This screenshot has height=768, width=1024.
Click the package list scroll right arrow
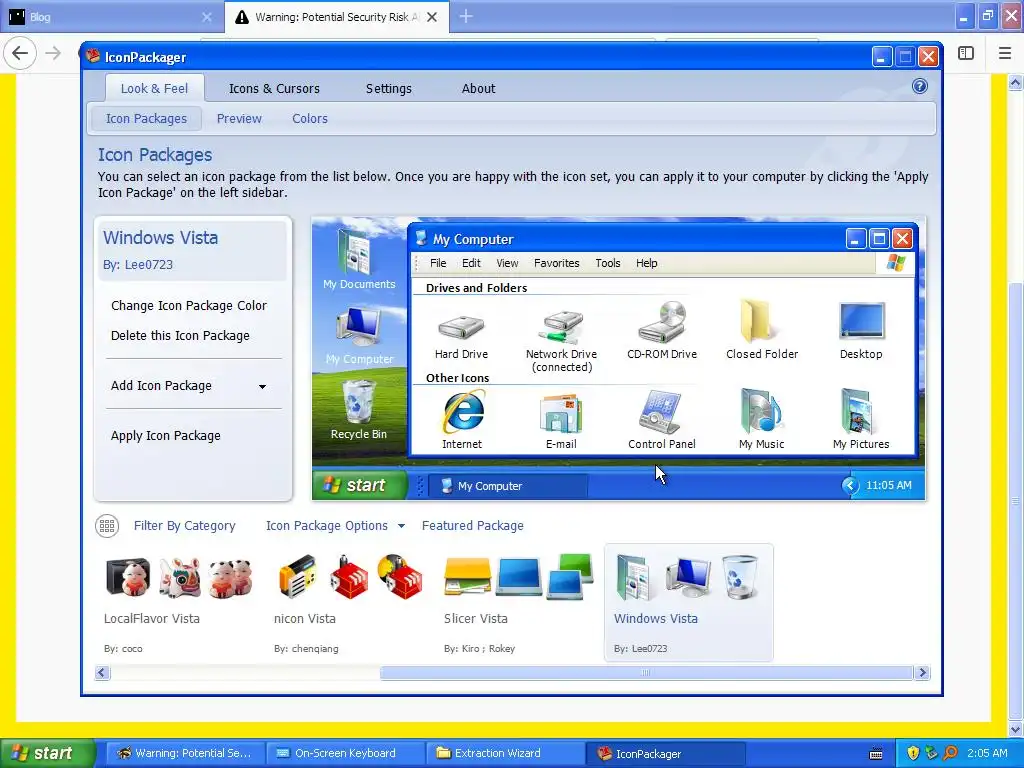coord(922,673)
